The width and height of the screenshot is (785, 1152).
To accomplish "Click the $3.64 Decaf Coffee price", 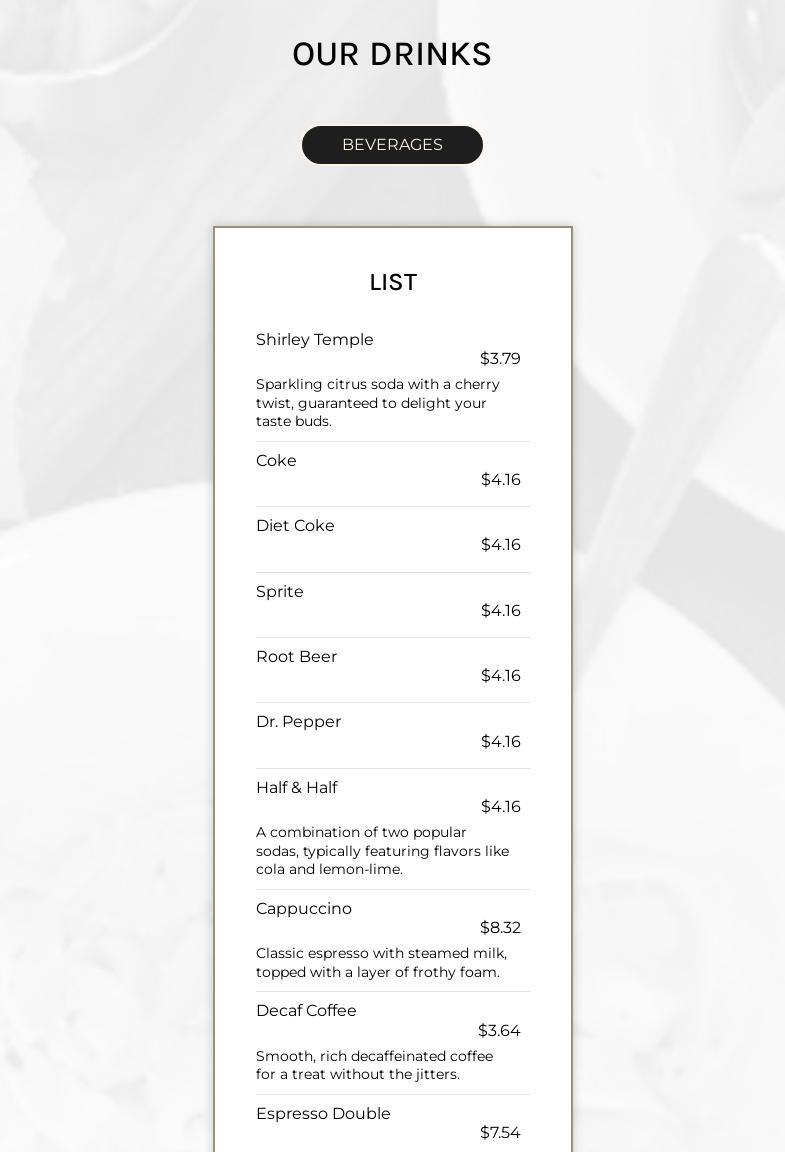I will pyautogui.click(x=500, y=1030).
